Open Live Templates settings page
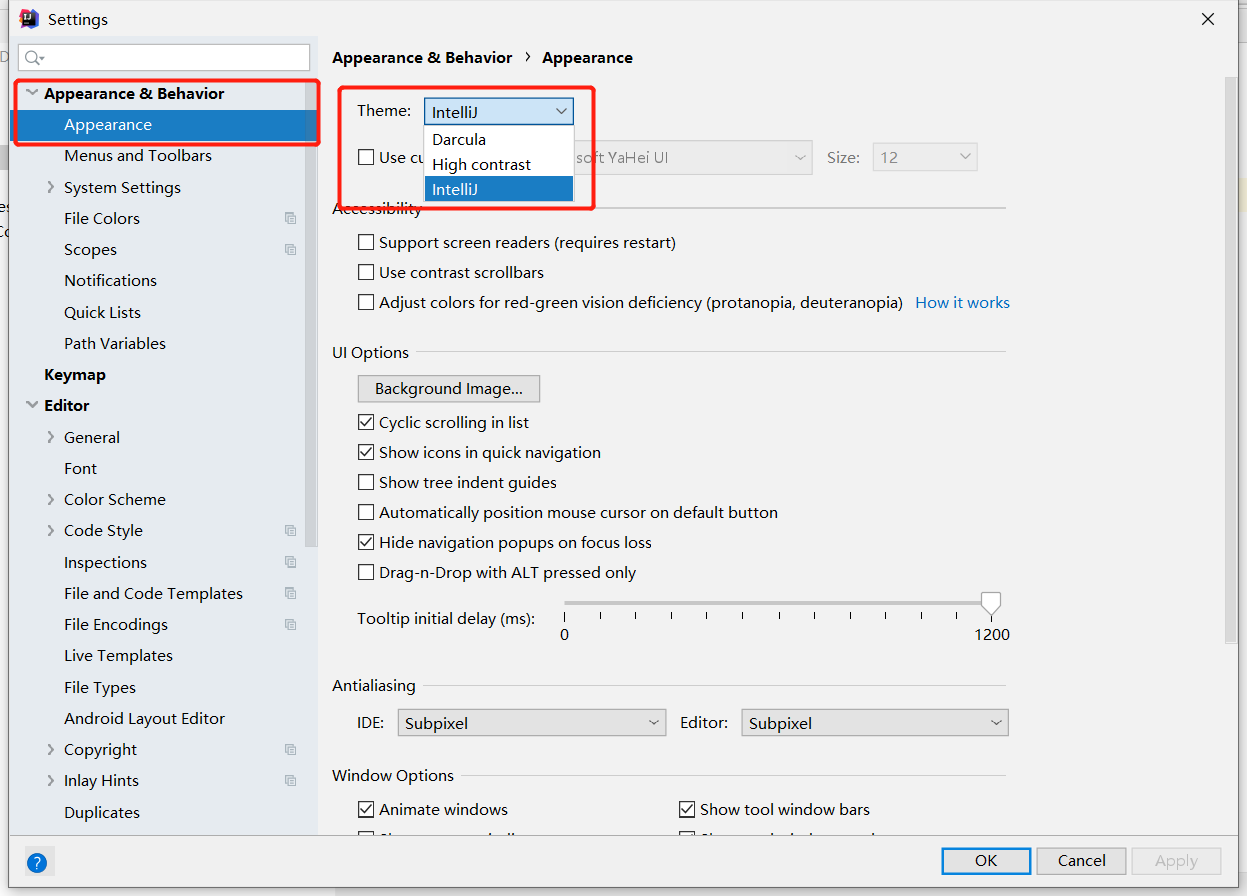Viewport: 1247px width, 896px height. (118, 656)
